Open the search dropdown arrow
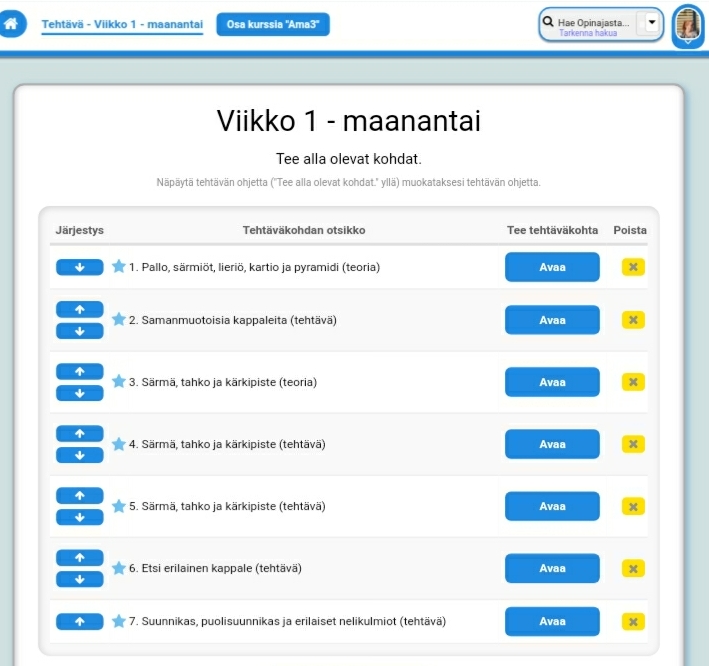 pos(652,22)
